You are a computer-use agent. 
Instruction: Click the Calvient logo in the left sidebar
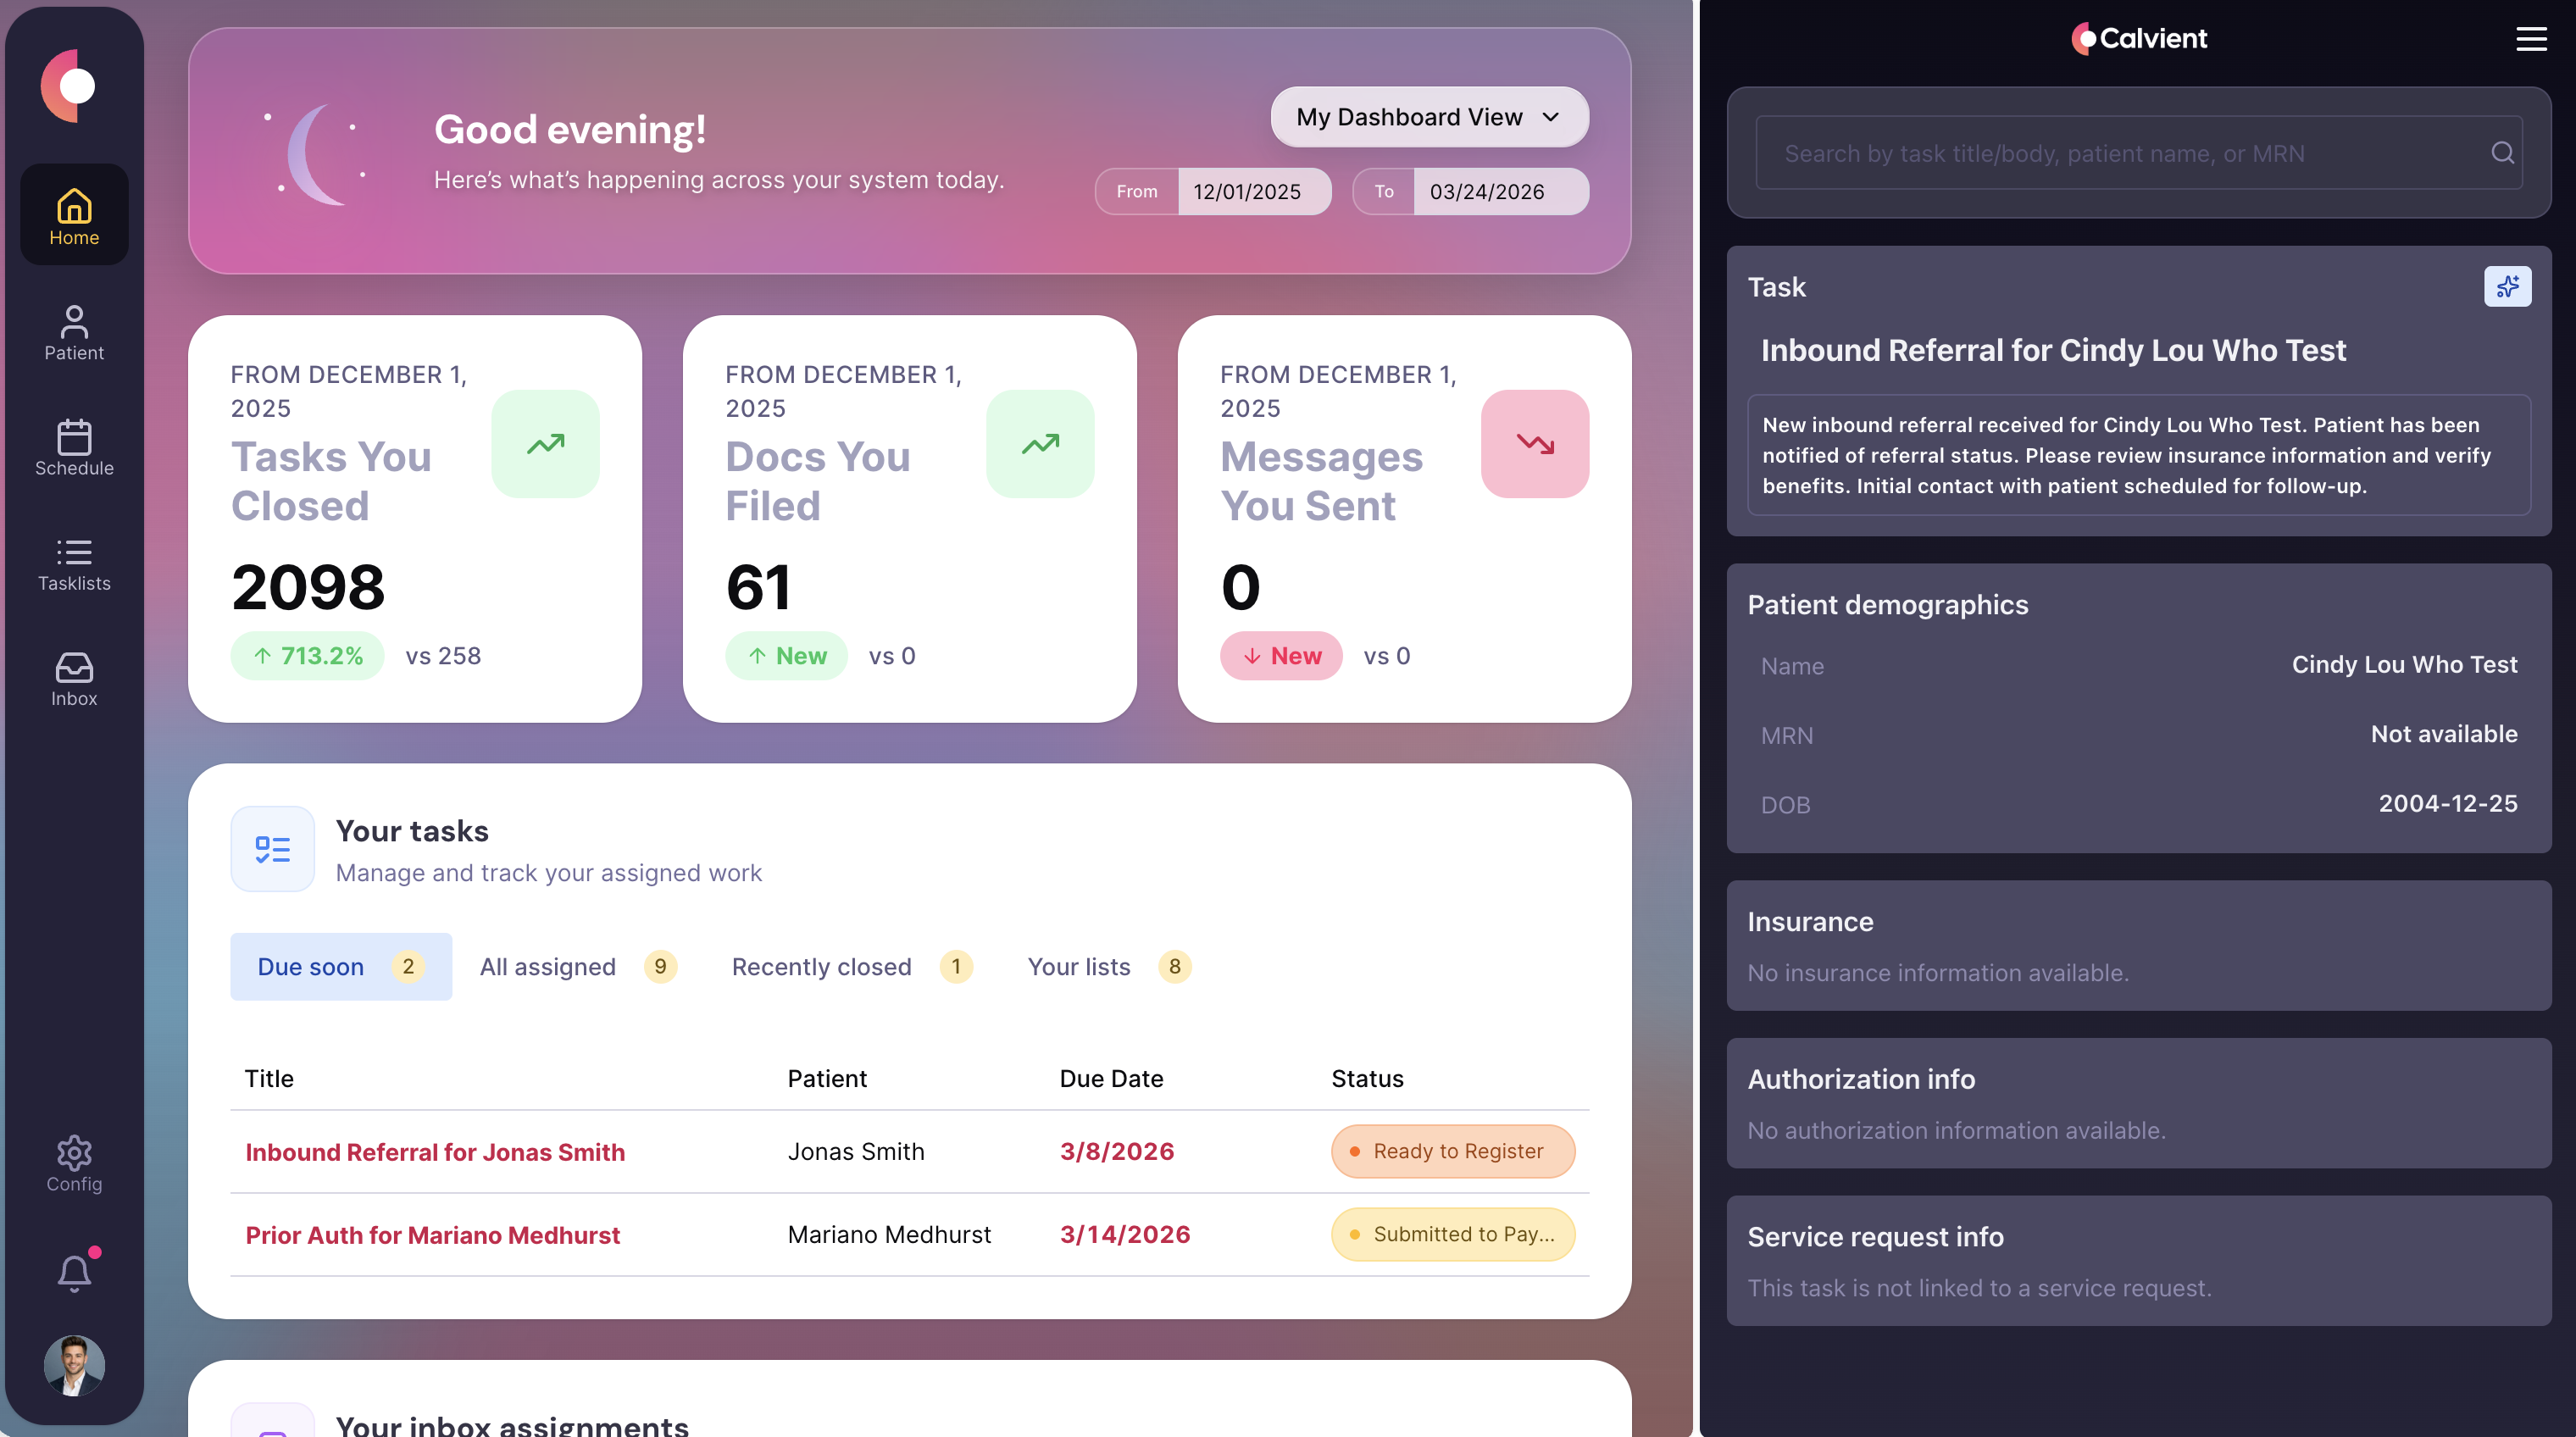[73, 85]
